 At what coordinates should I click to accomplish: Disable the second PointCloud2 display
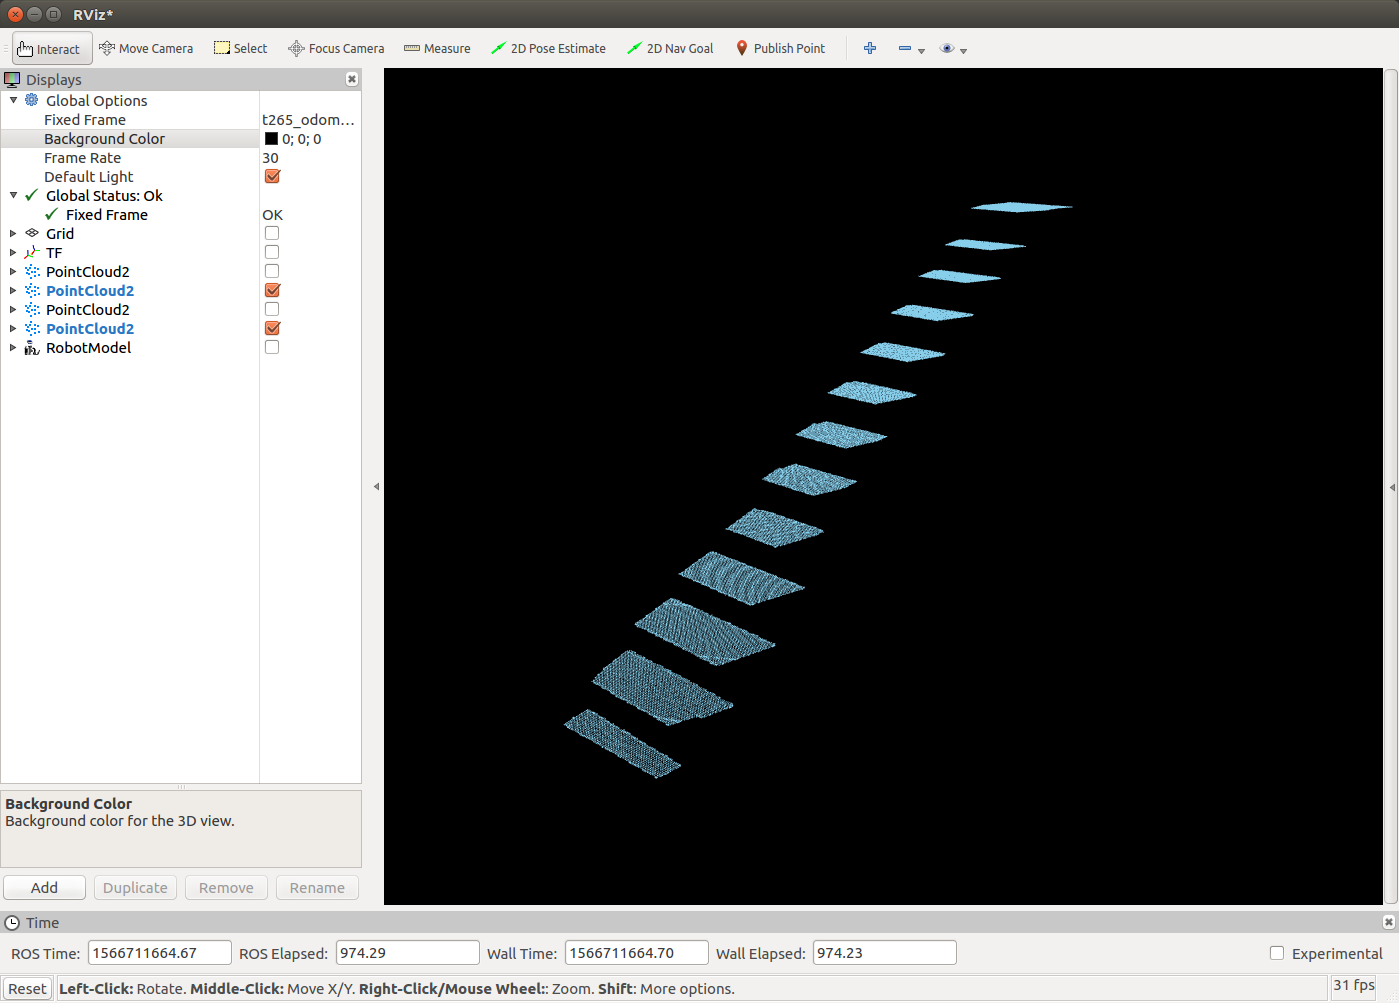(271, 290)
